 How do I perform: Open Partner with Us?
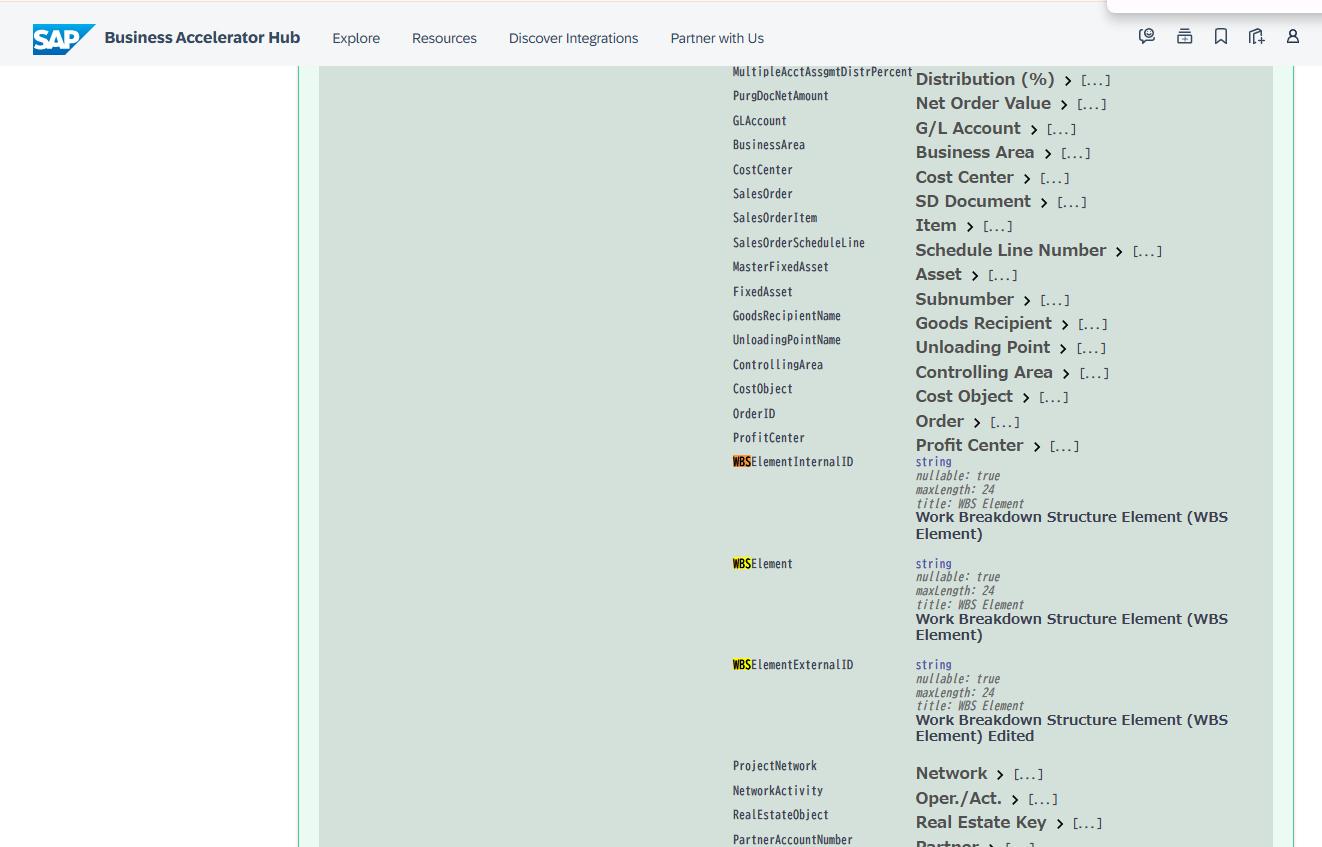pyautogui.click(x=717, y=38)
